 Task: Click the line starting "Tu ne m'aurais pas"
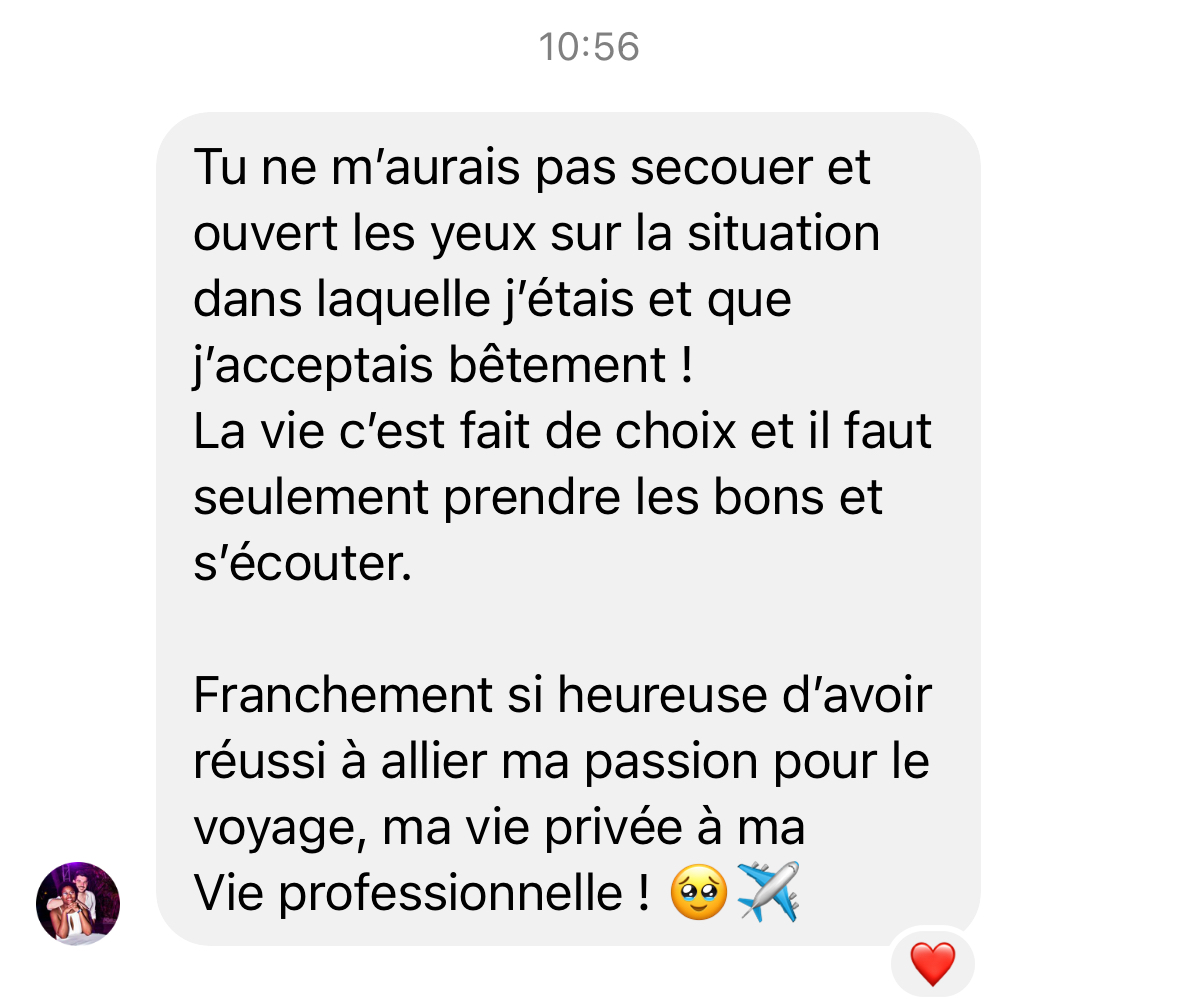(532, 167)
